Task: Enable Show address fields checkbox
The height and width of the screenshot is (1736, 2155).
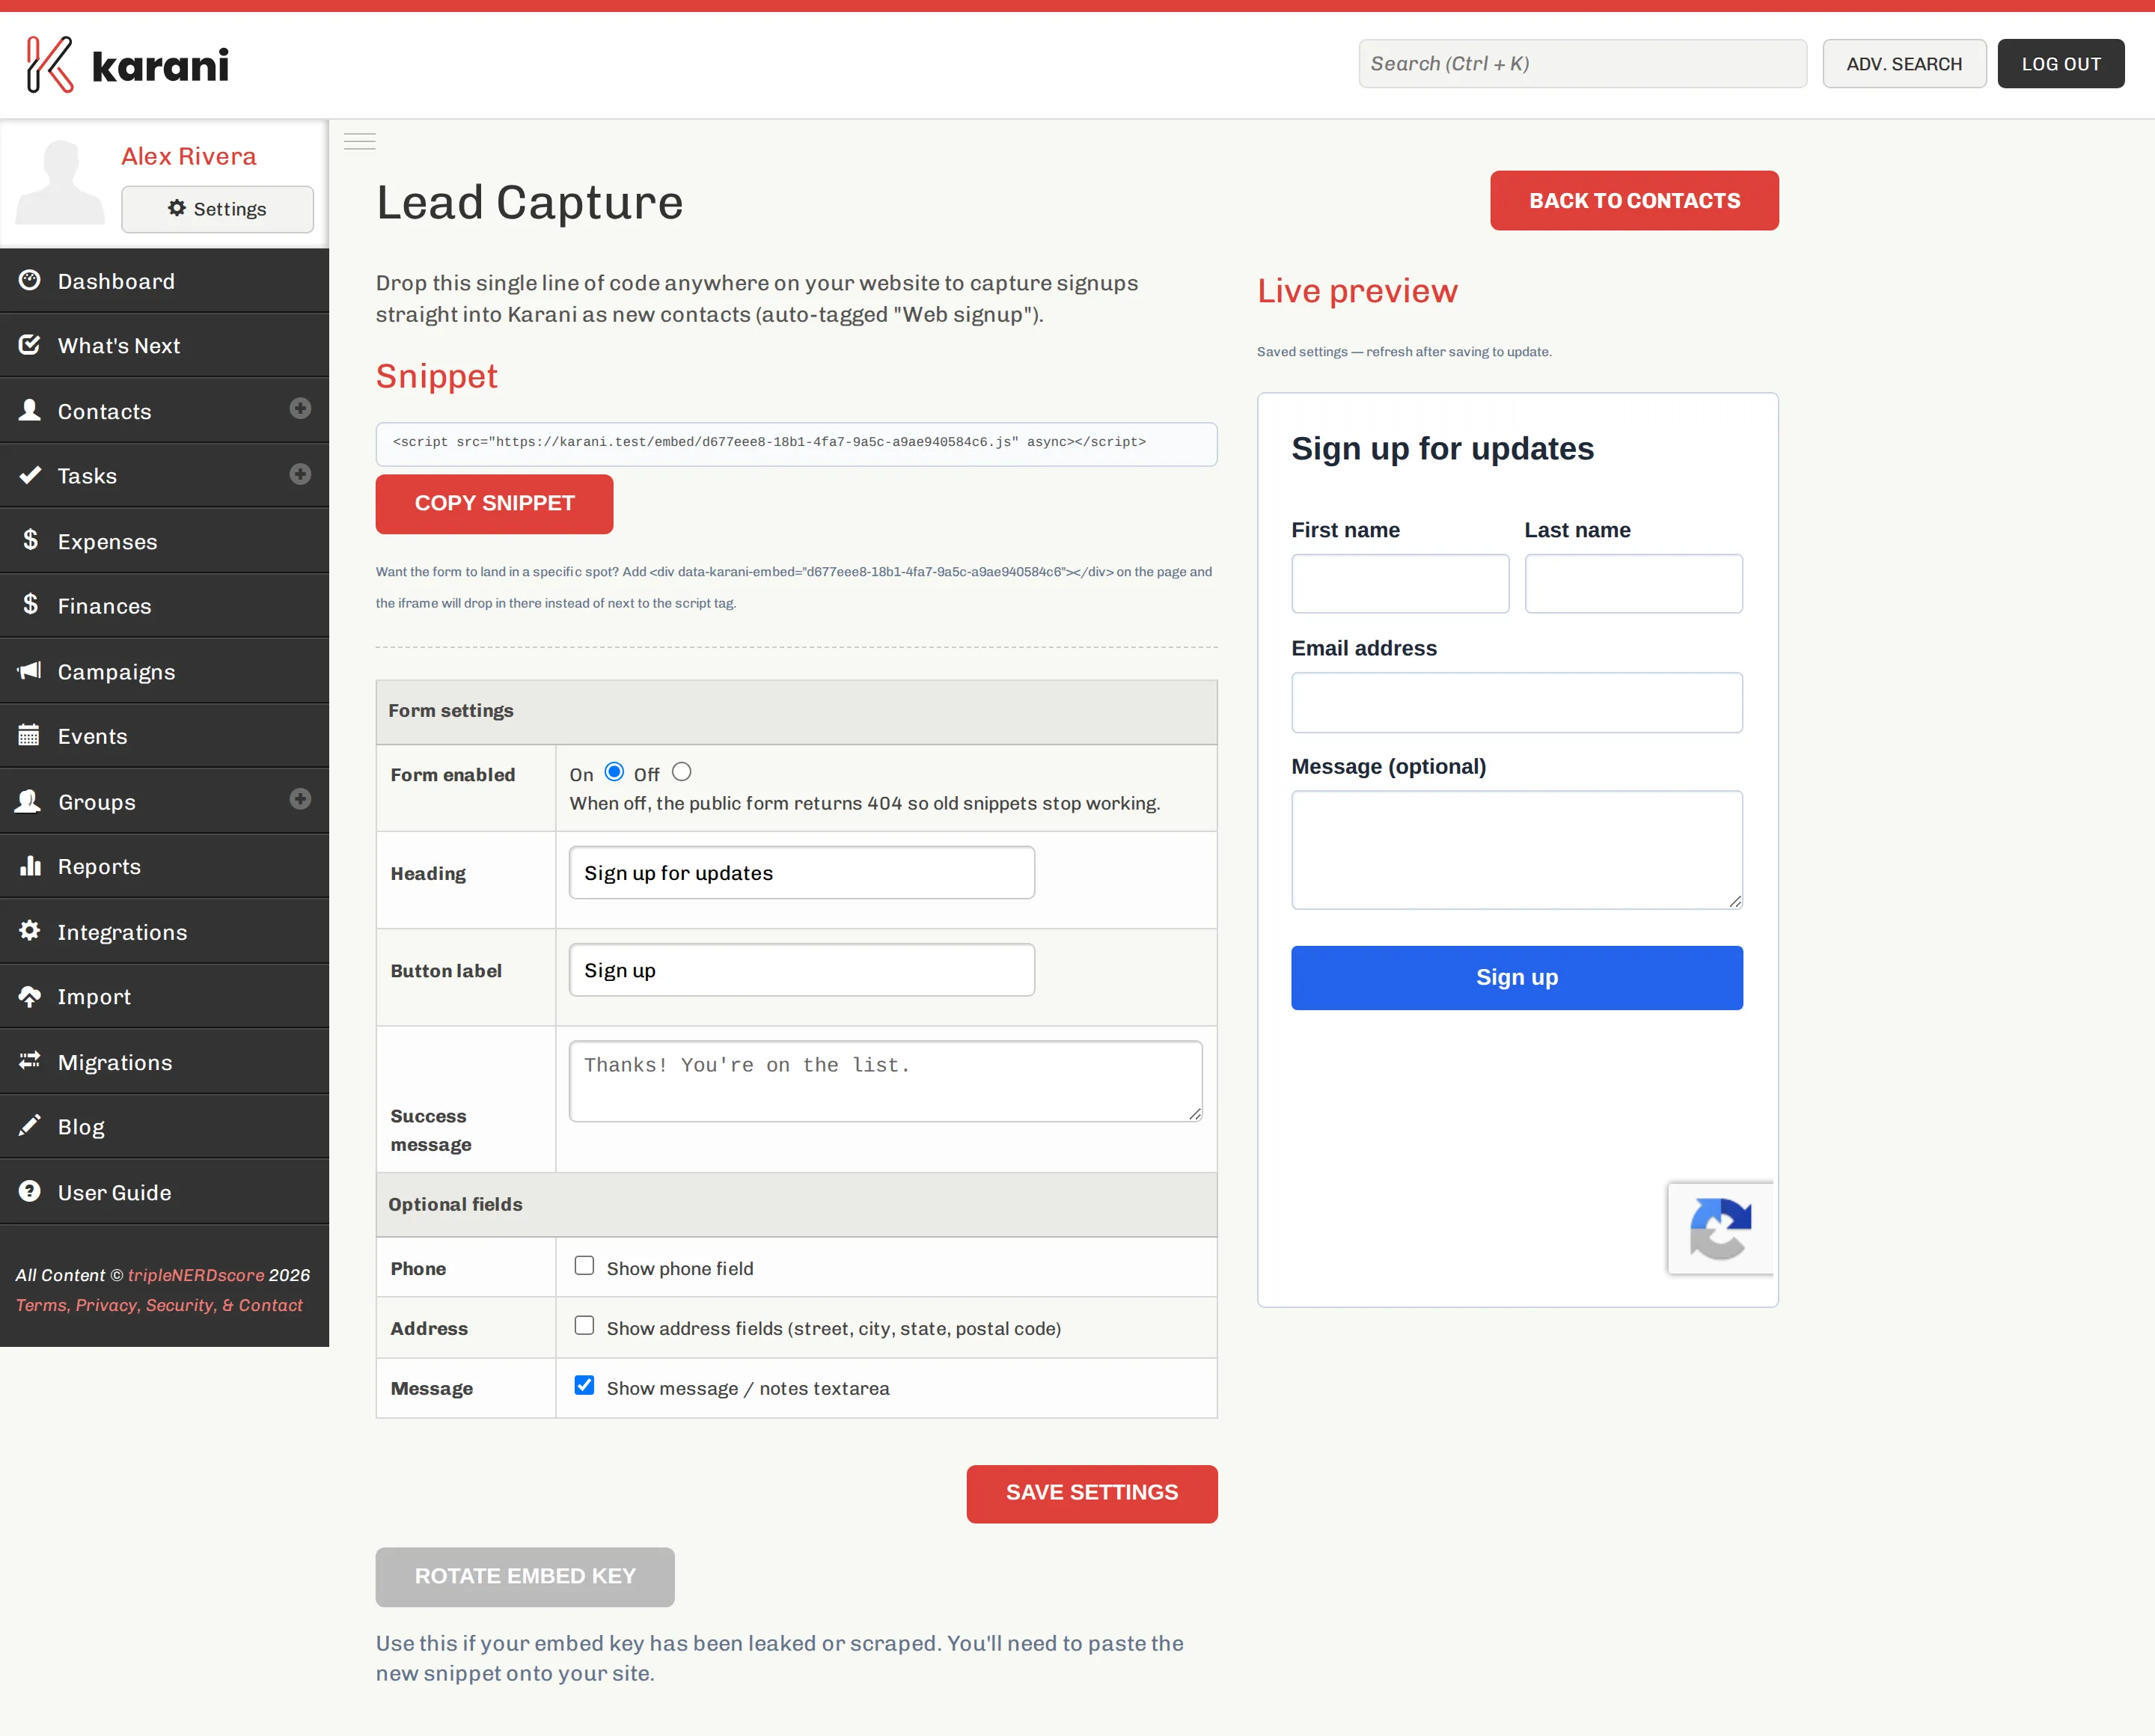Action: (x=584, y=1326)
